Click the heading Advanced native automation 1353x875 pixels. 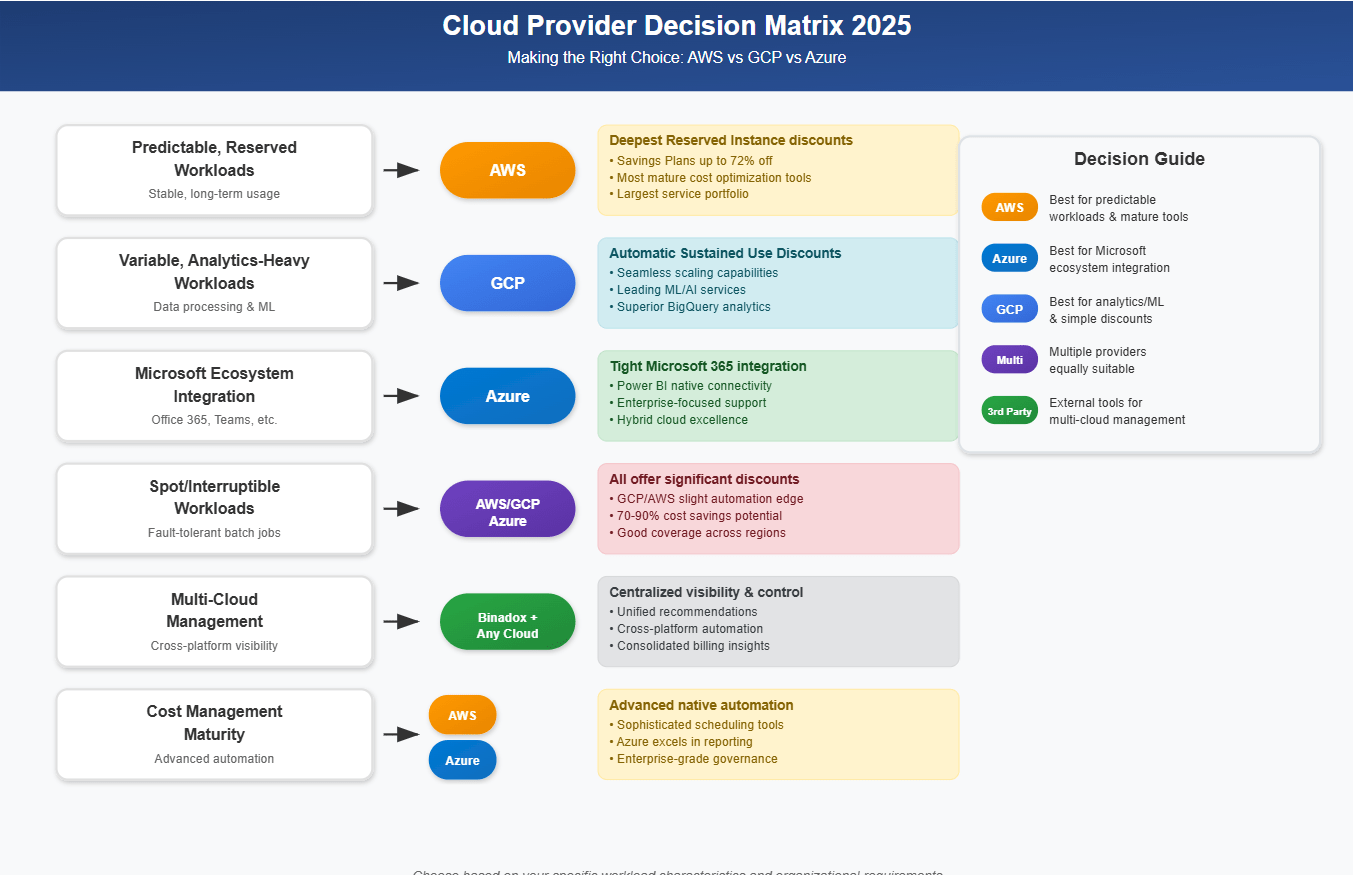pyautogui.click(x=701, y=705)
